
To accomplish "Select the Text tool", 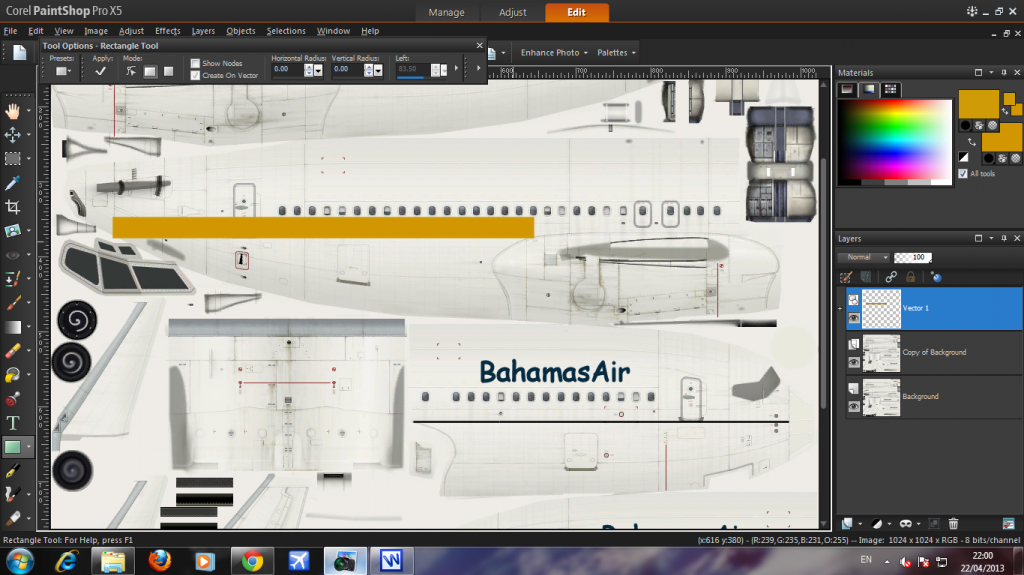I will pos(13,423).
